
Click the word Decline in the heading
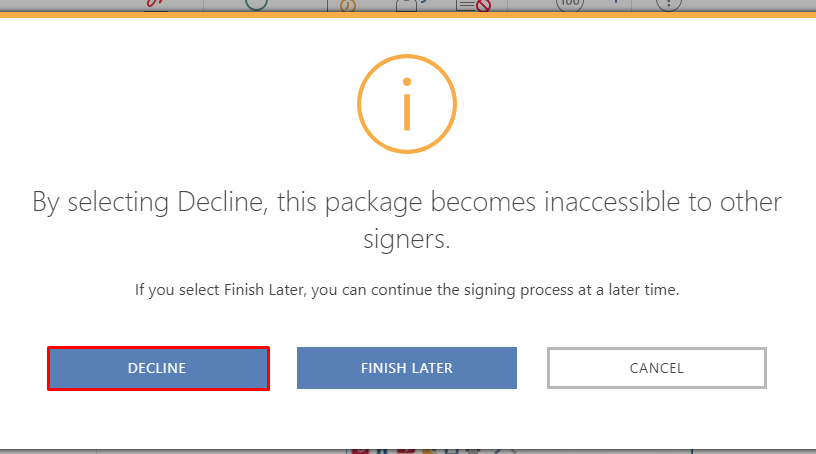tap(222, 202)
